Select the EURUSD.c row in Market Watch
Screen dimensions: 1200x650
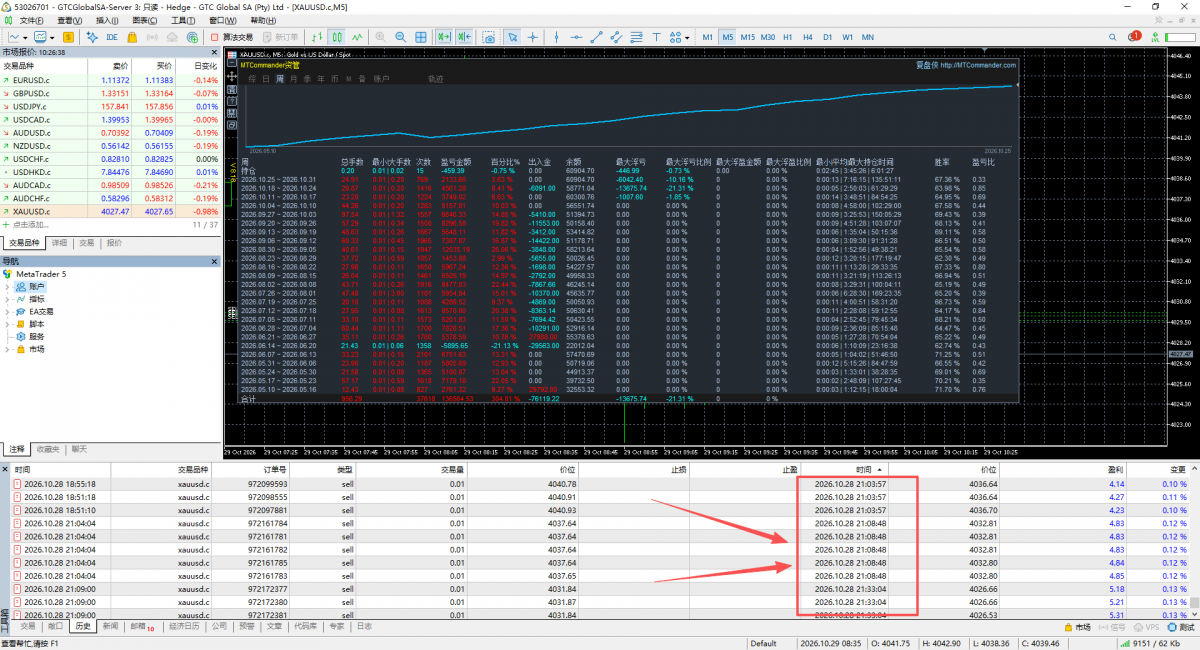coord(110,80)
